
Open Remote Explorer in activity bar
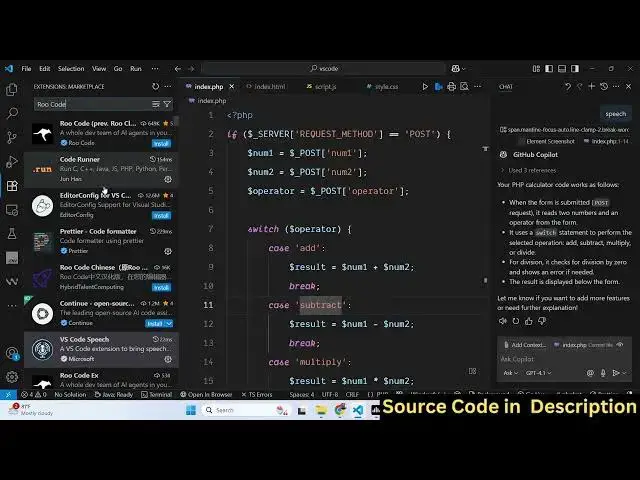tap(12, 210)
